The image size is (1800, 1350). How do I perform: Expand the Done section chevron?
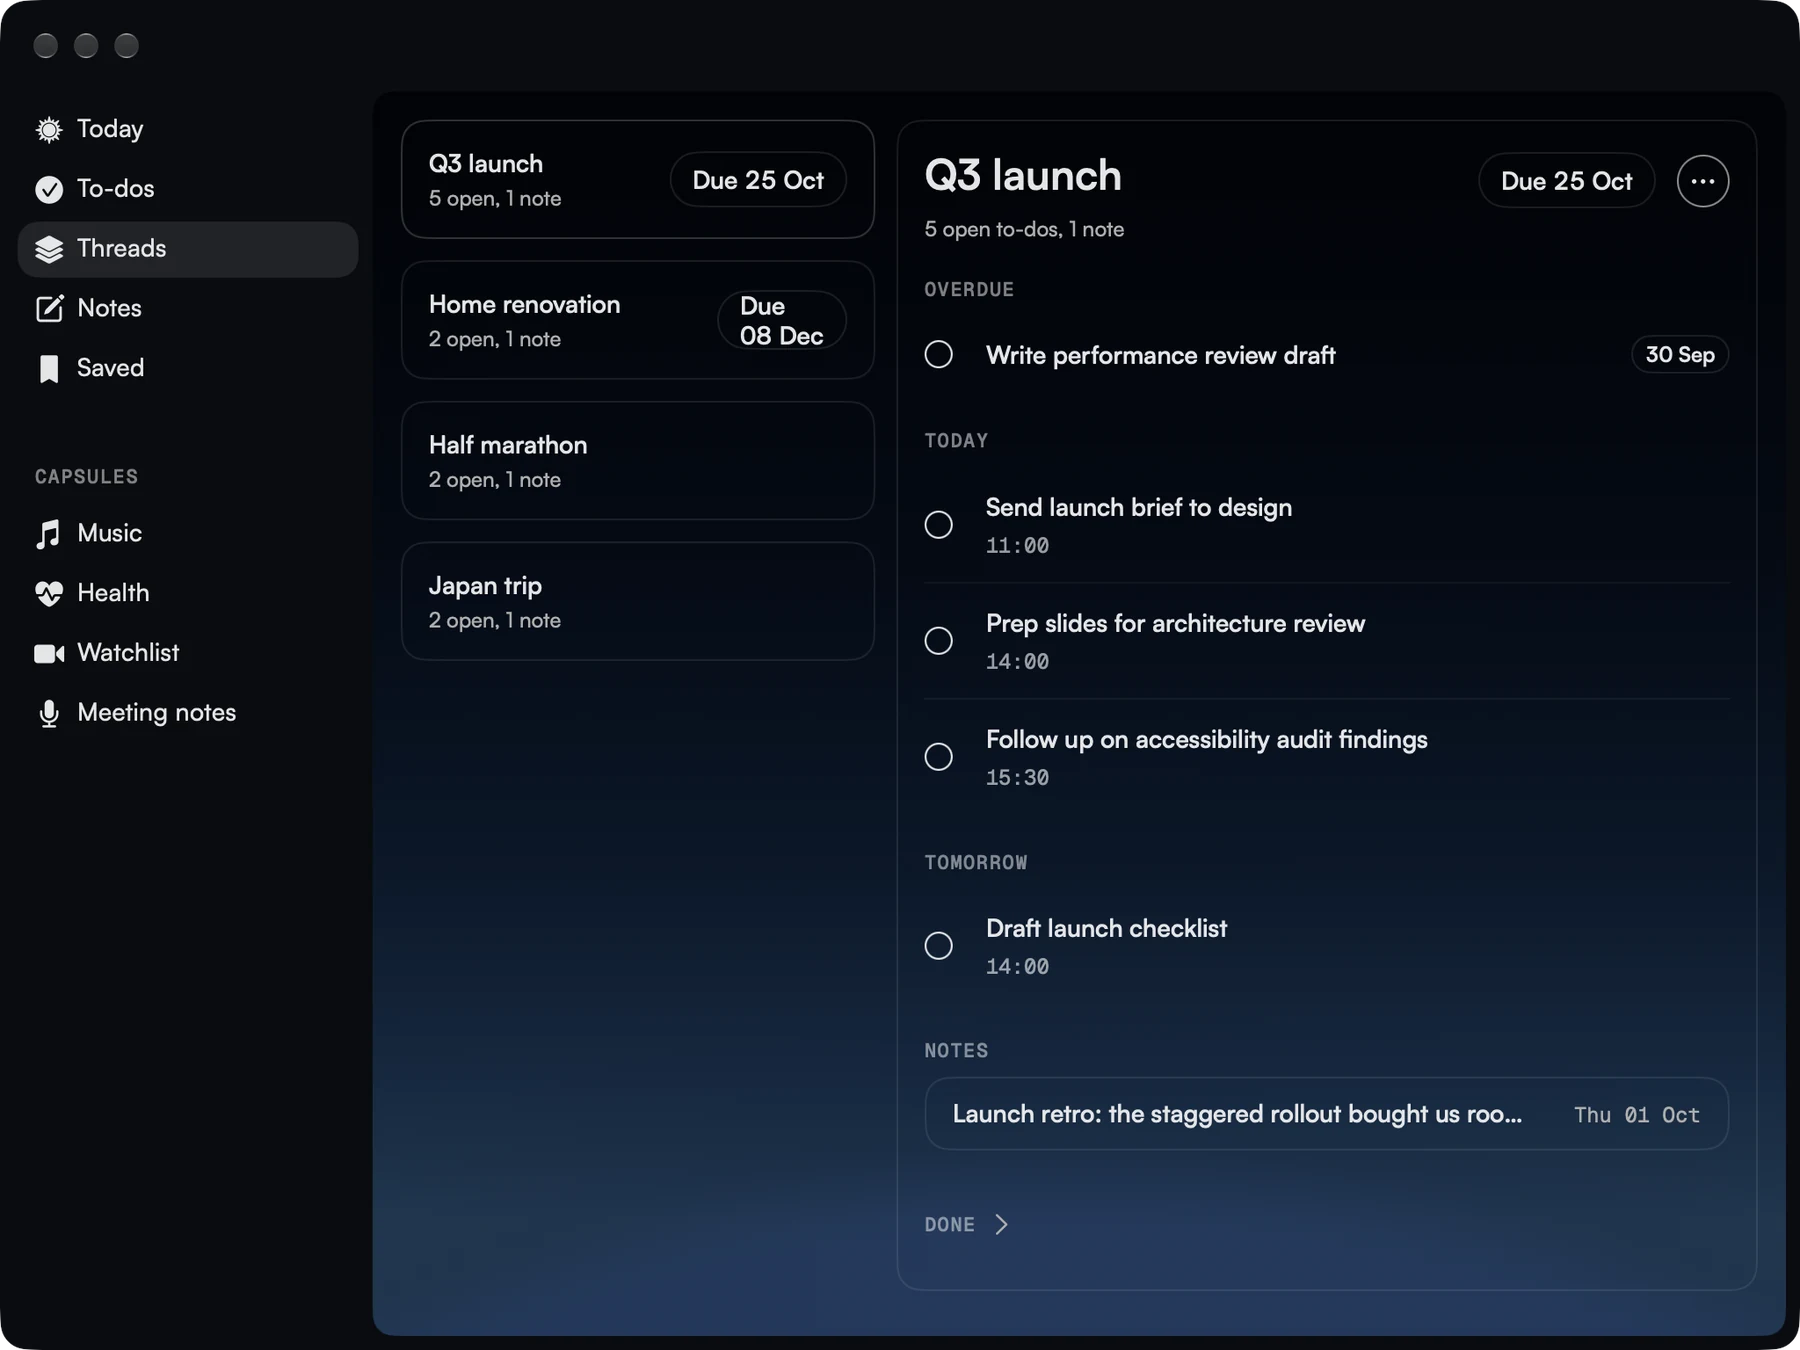pyautogui.click(x=1001, y=1224)
